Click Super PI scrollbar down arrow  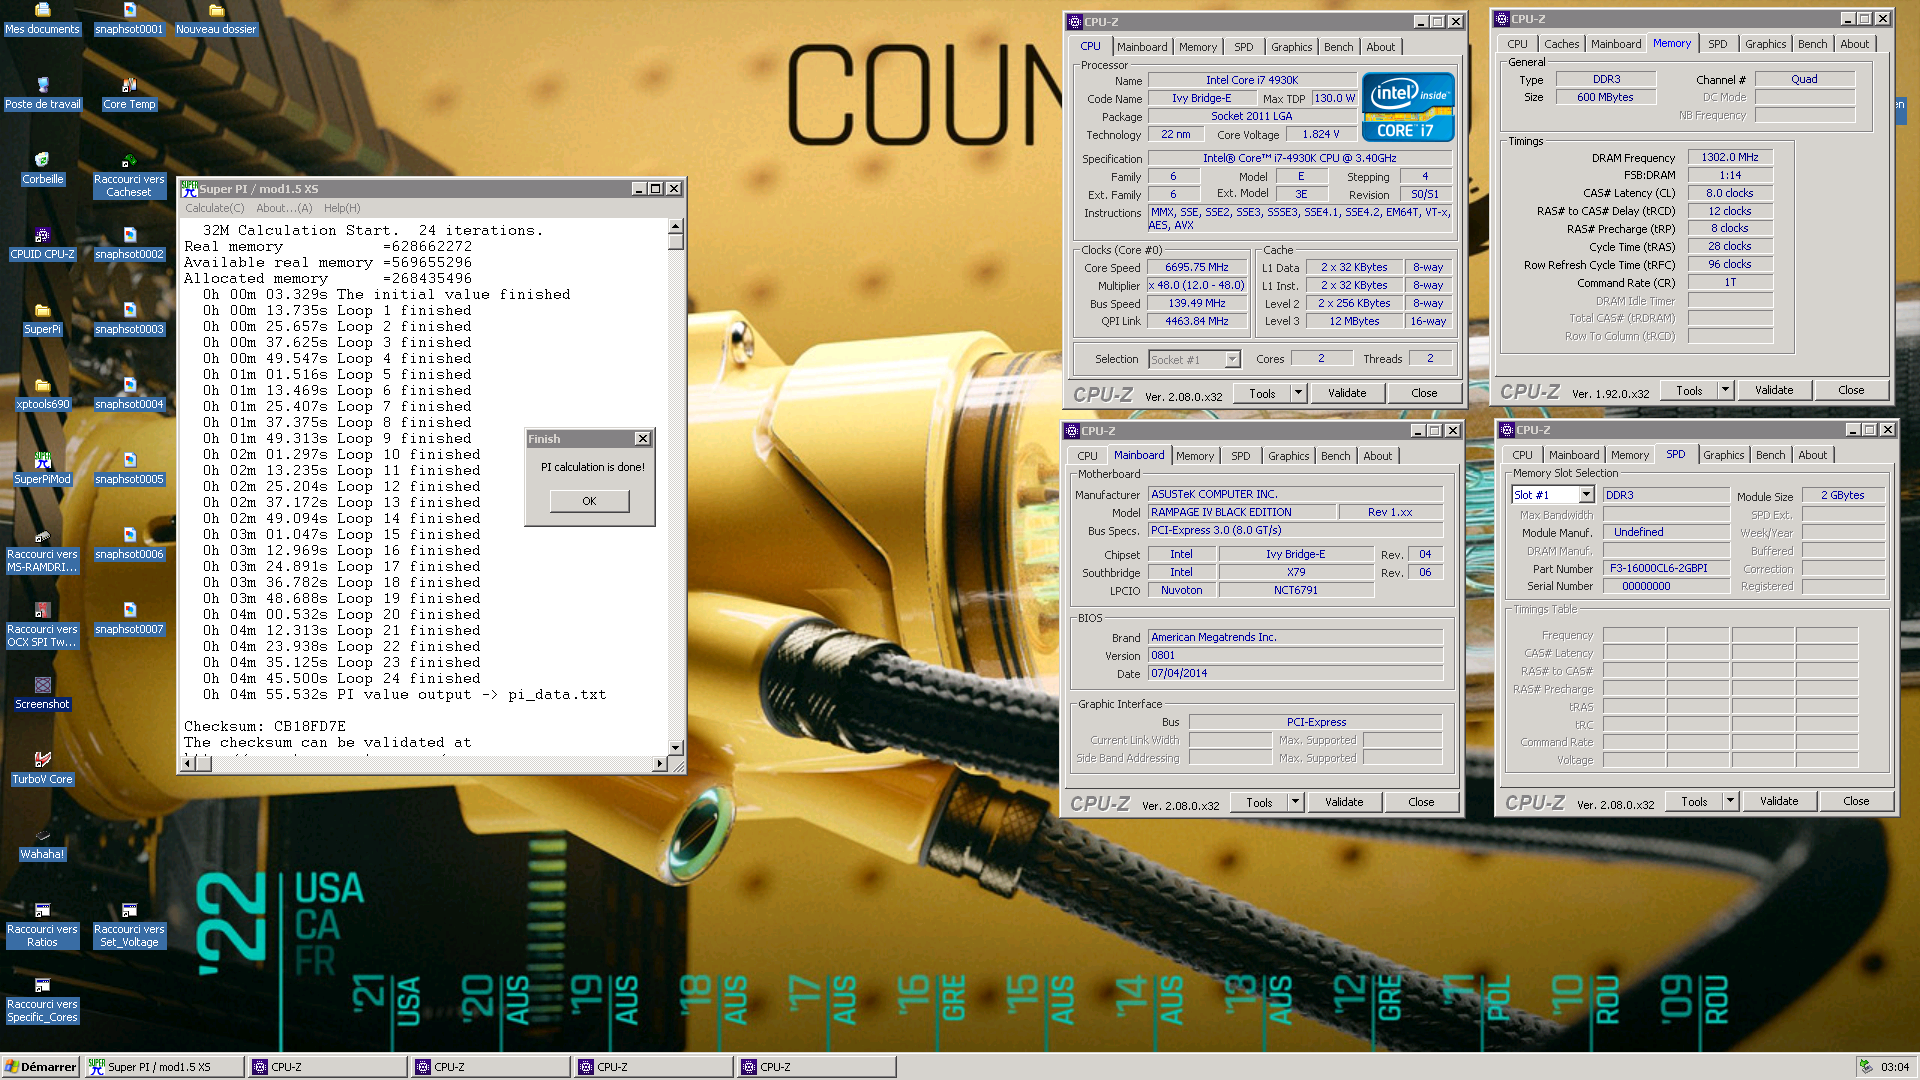click(675, 748)
